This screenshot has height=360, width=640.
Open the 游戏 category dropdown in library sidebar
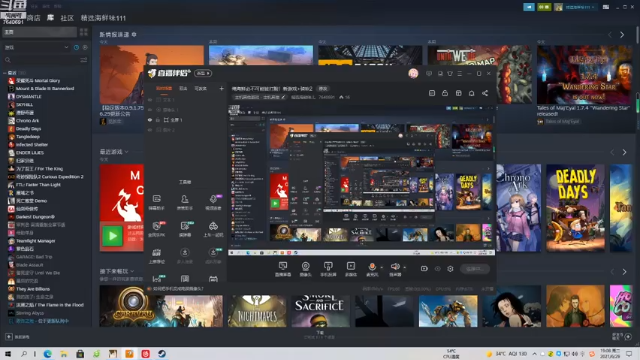[36, 47]
